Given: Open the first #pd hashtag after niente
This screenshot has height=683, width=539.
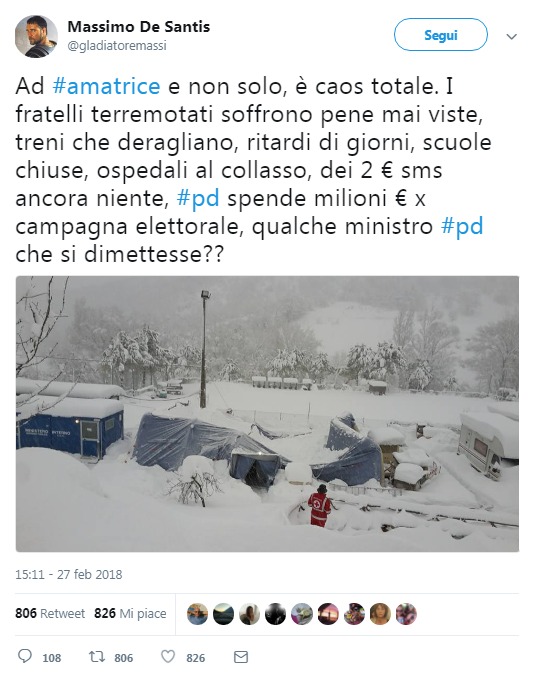Looking at the screenshot, I should tap(198, 198).
